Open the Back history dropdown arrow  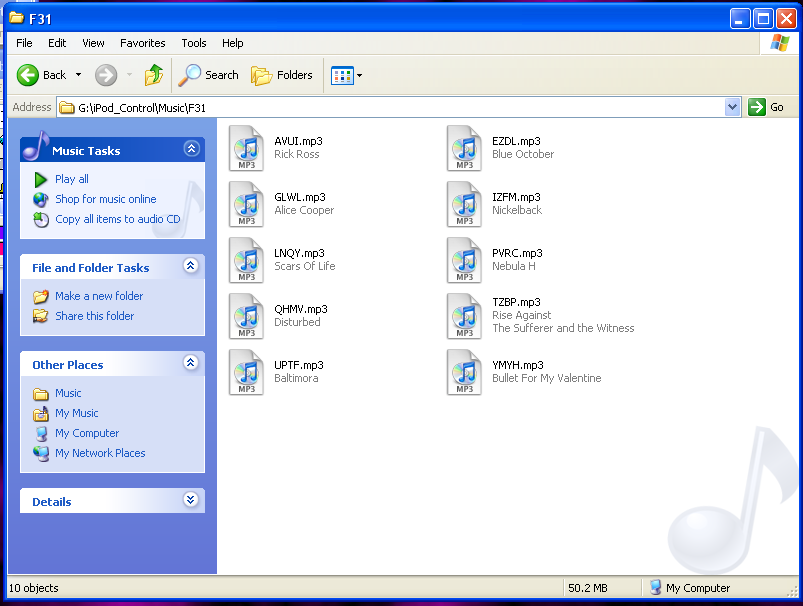78,75
